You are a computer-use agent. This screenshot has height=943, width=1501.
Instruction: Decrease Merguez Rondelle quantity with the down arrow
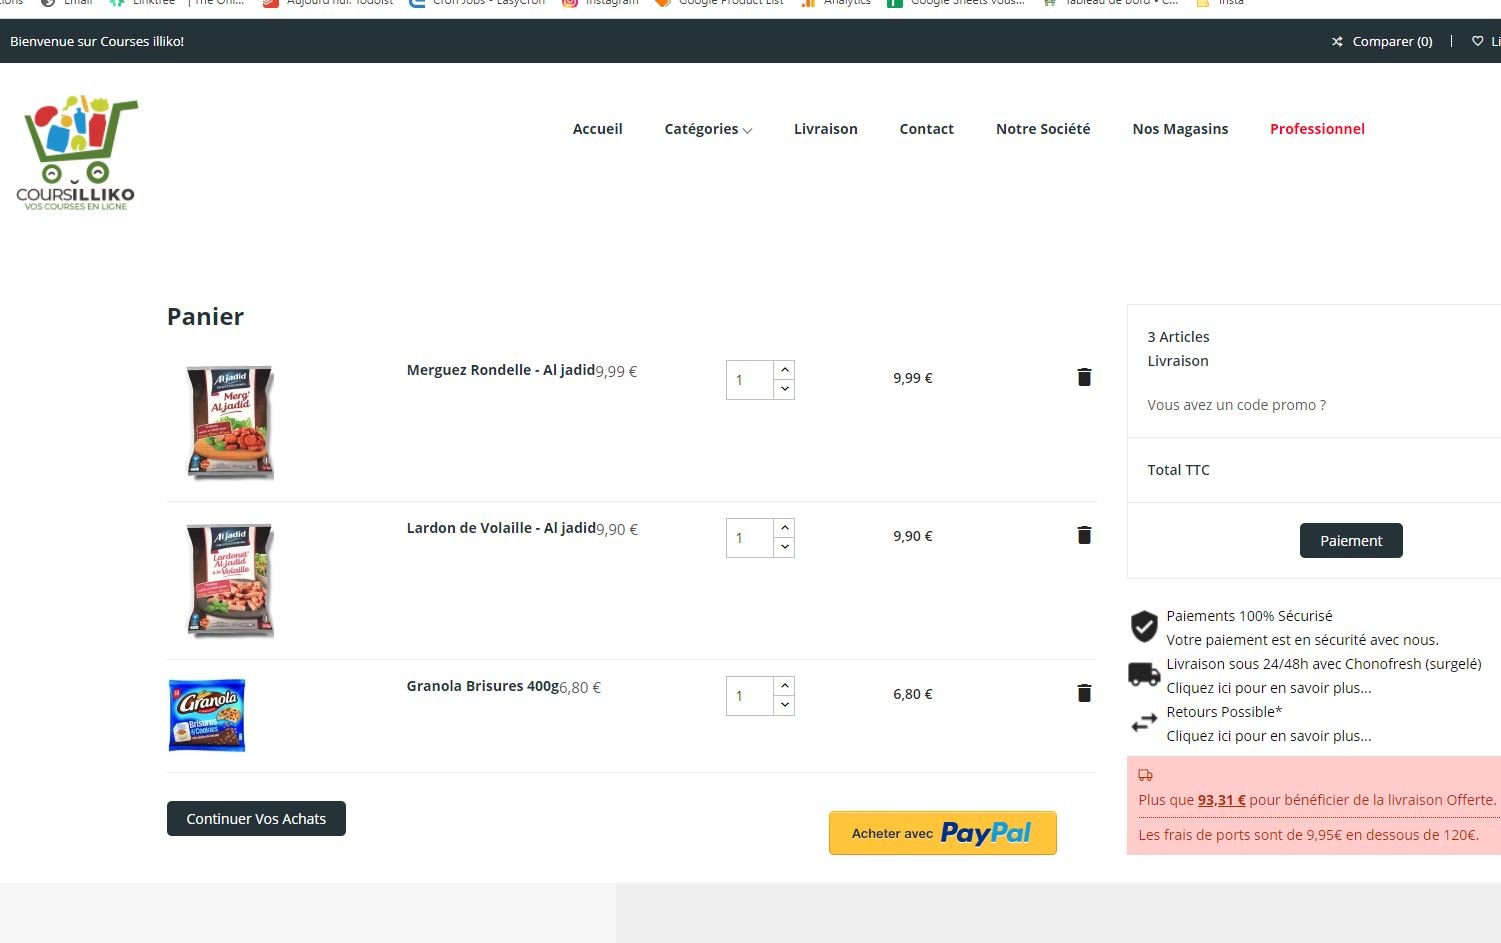[x=785, y=389]
